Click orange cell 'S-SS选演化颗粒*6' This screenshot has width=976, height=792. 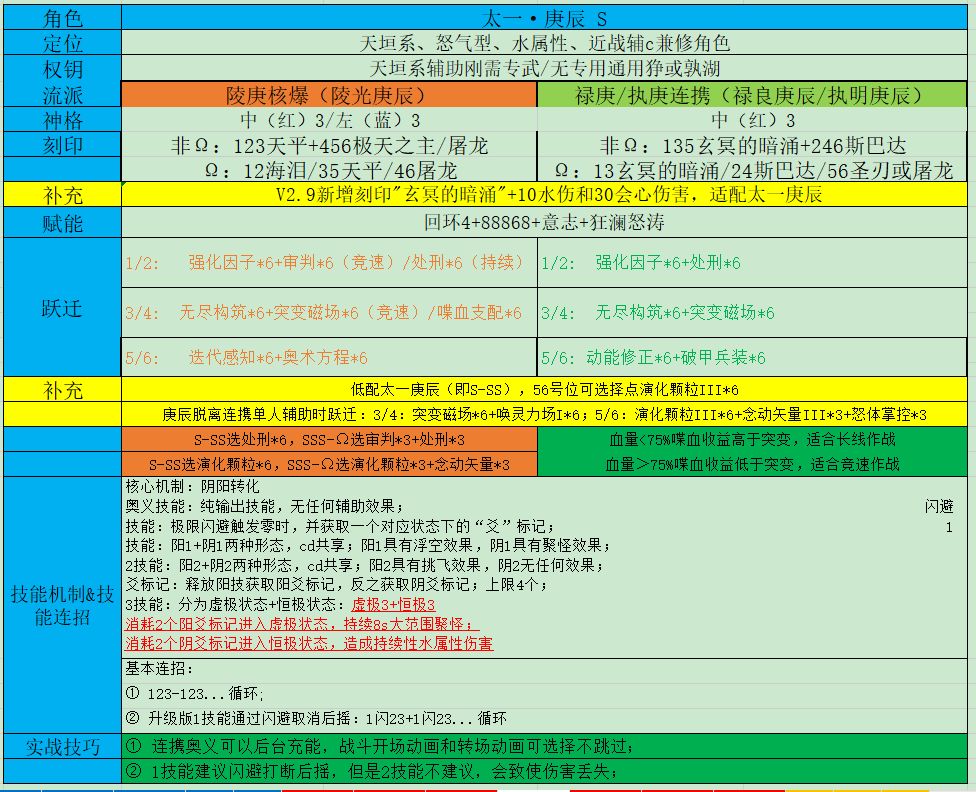329,464
